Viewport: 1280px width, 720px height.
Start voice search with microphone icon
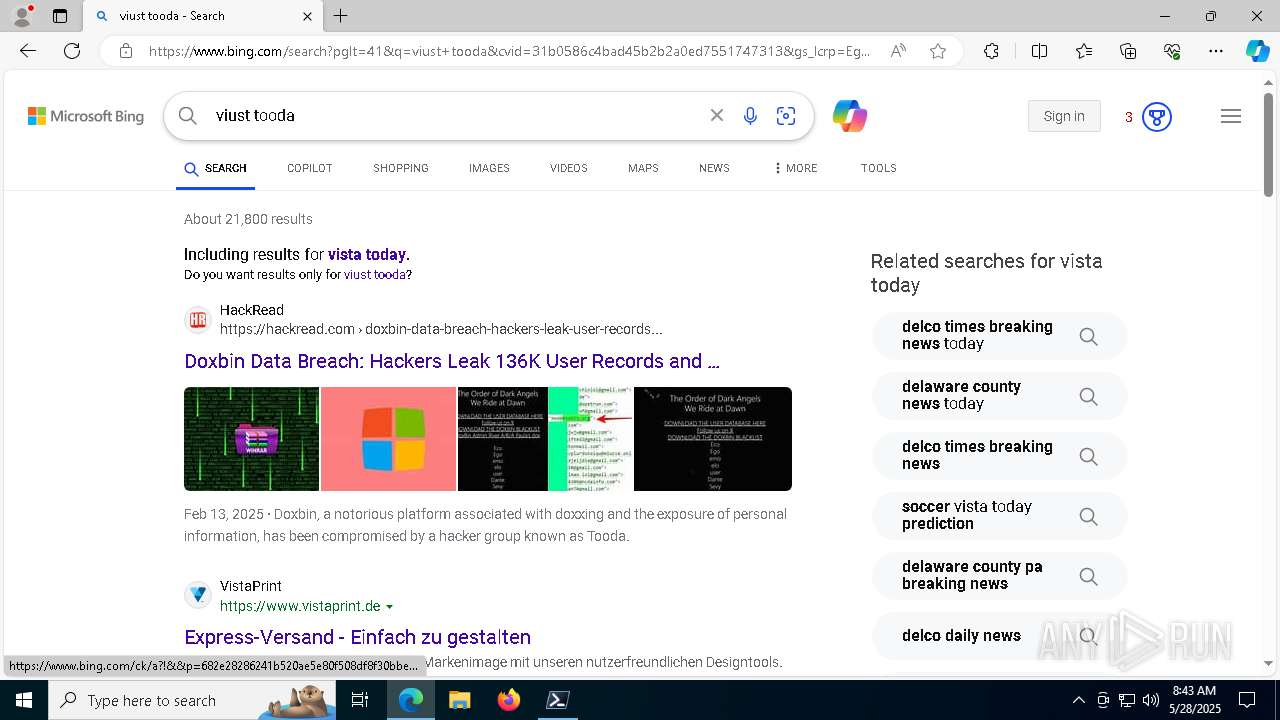tap(750, 116)
